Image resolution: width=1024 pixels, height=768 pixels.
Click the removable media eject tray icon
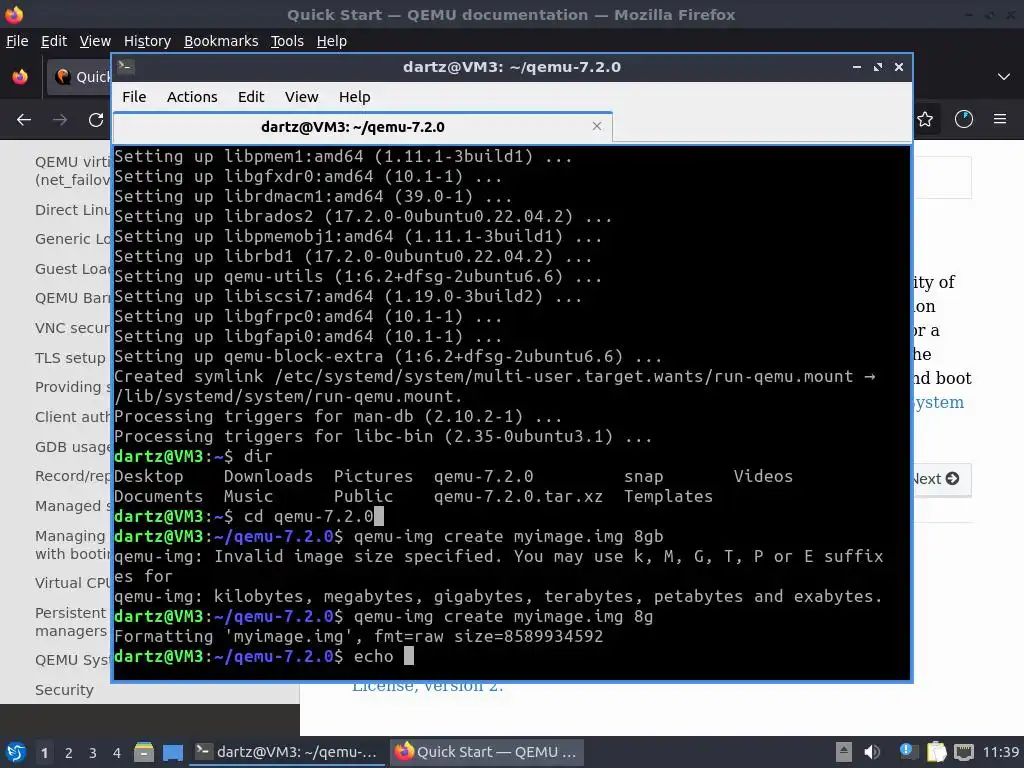[844, 752]
